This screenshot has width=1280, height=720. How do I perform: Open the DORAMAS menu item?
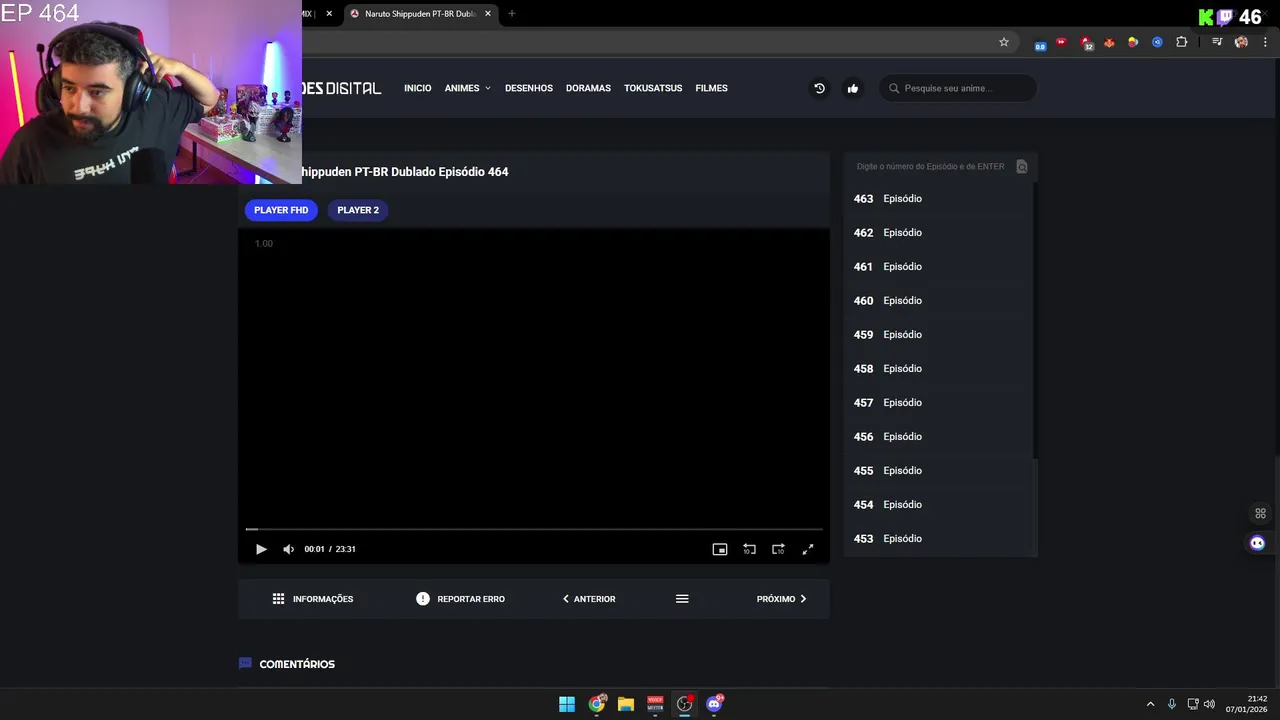pyautogui.click(x=588, y=88)
